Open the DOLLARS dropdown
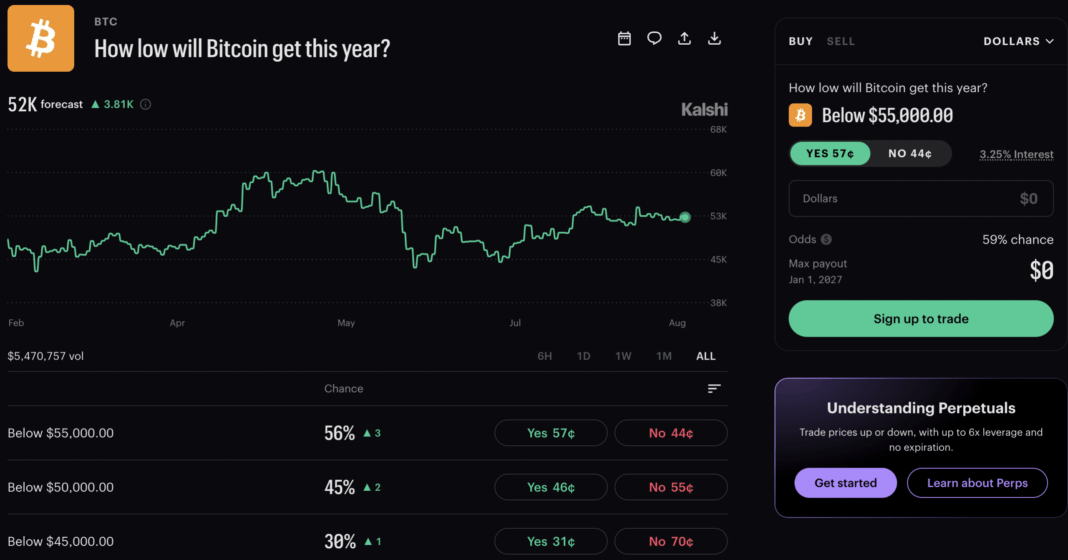The width and height of the screenshot is (1068, 560). tap(1018, 42)
